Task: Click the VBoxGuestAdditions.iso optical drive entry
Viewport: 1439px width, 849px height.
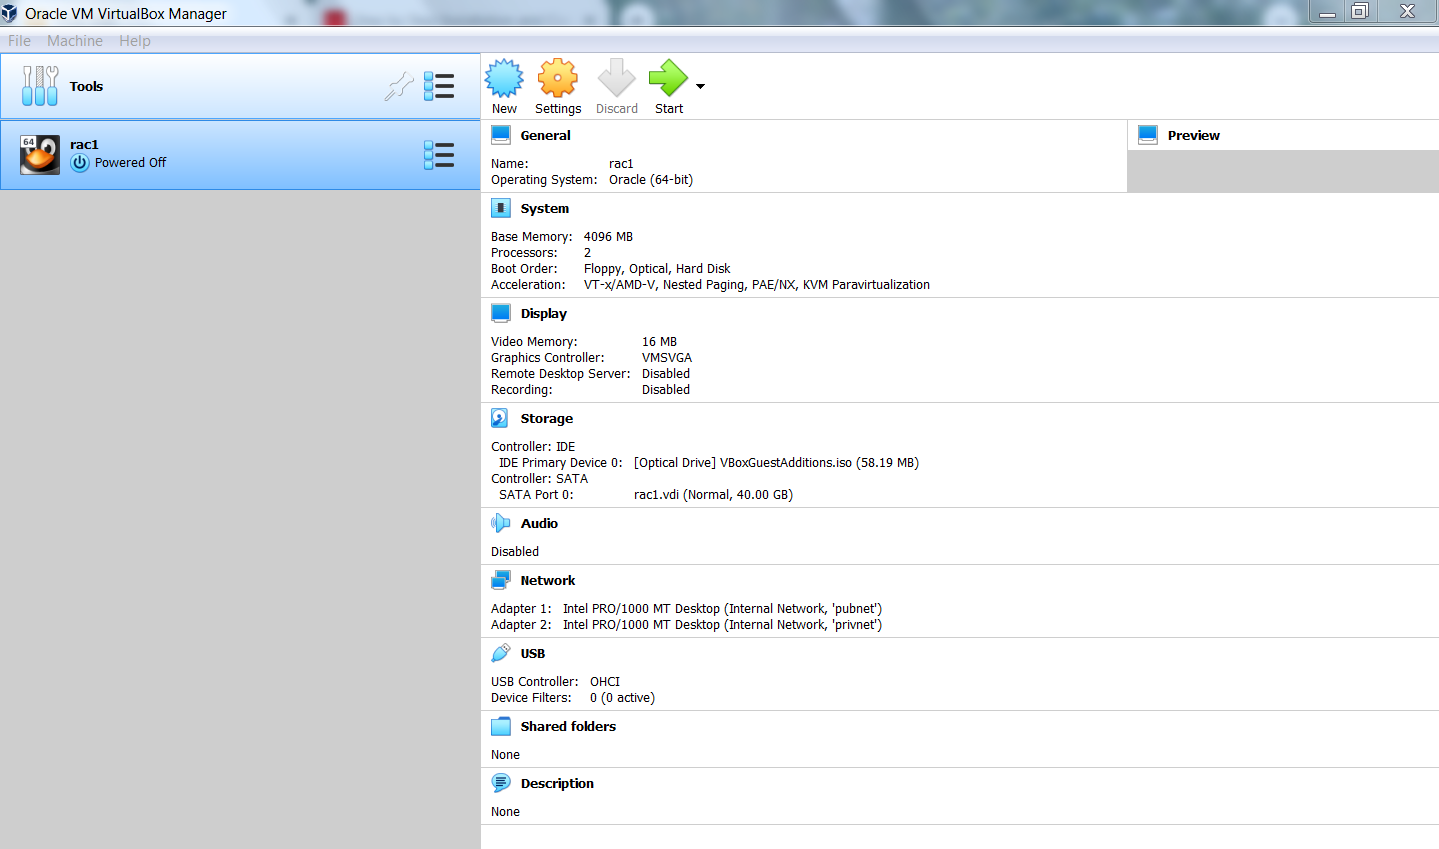Action: pos(776,463)
